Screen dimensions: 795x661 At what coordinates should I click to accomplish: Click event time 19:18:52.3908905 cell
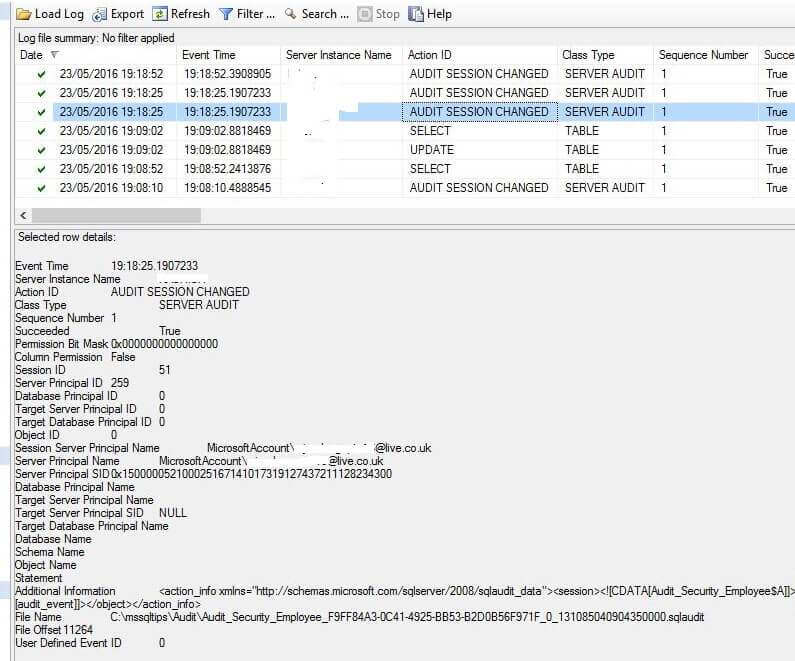tap(228, 74)
